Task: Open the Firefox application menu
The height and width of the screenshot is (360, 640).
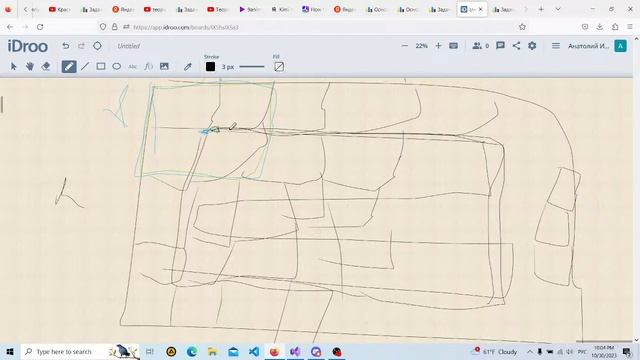Action: click(630, 27)
